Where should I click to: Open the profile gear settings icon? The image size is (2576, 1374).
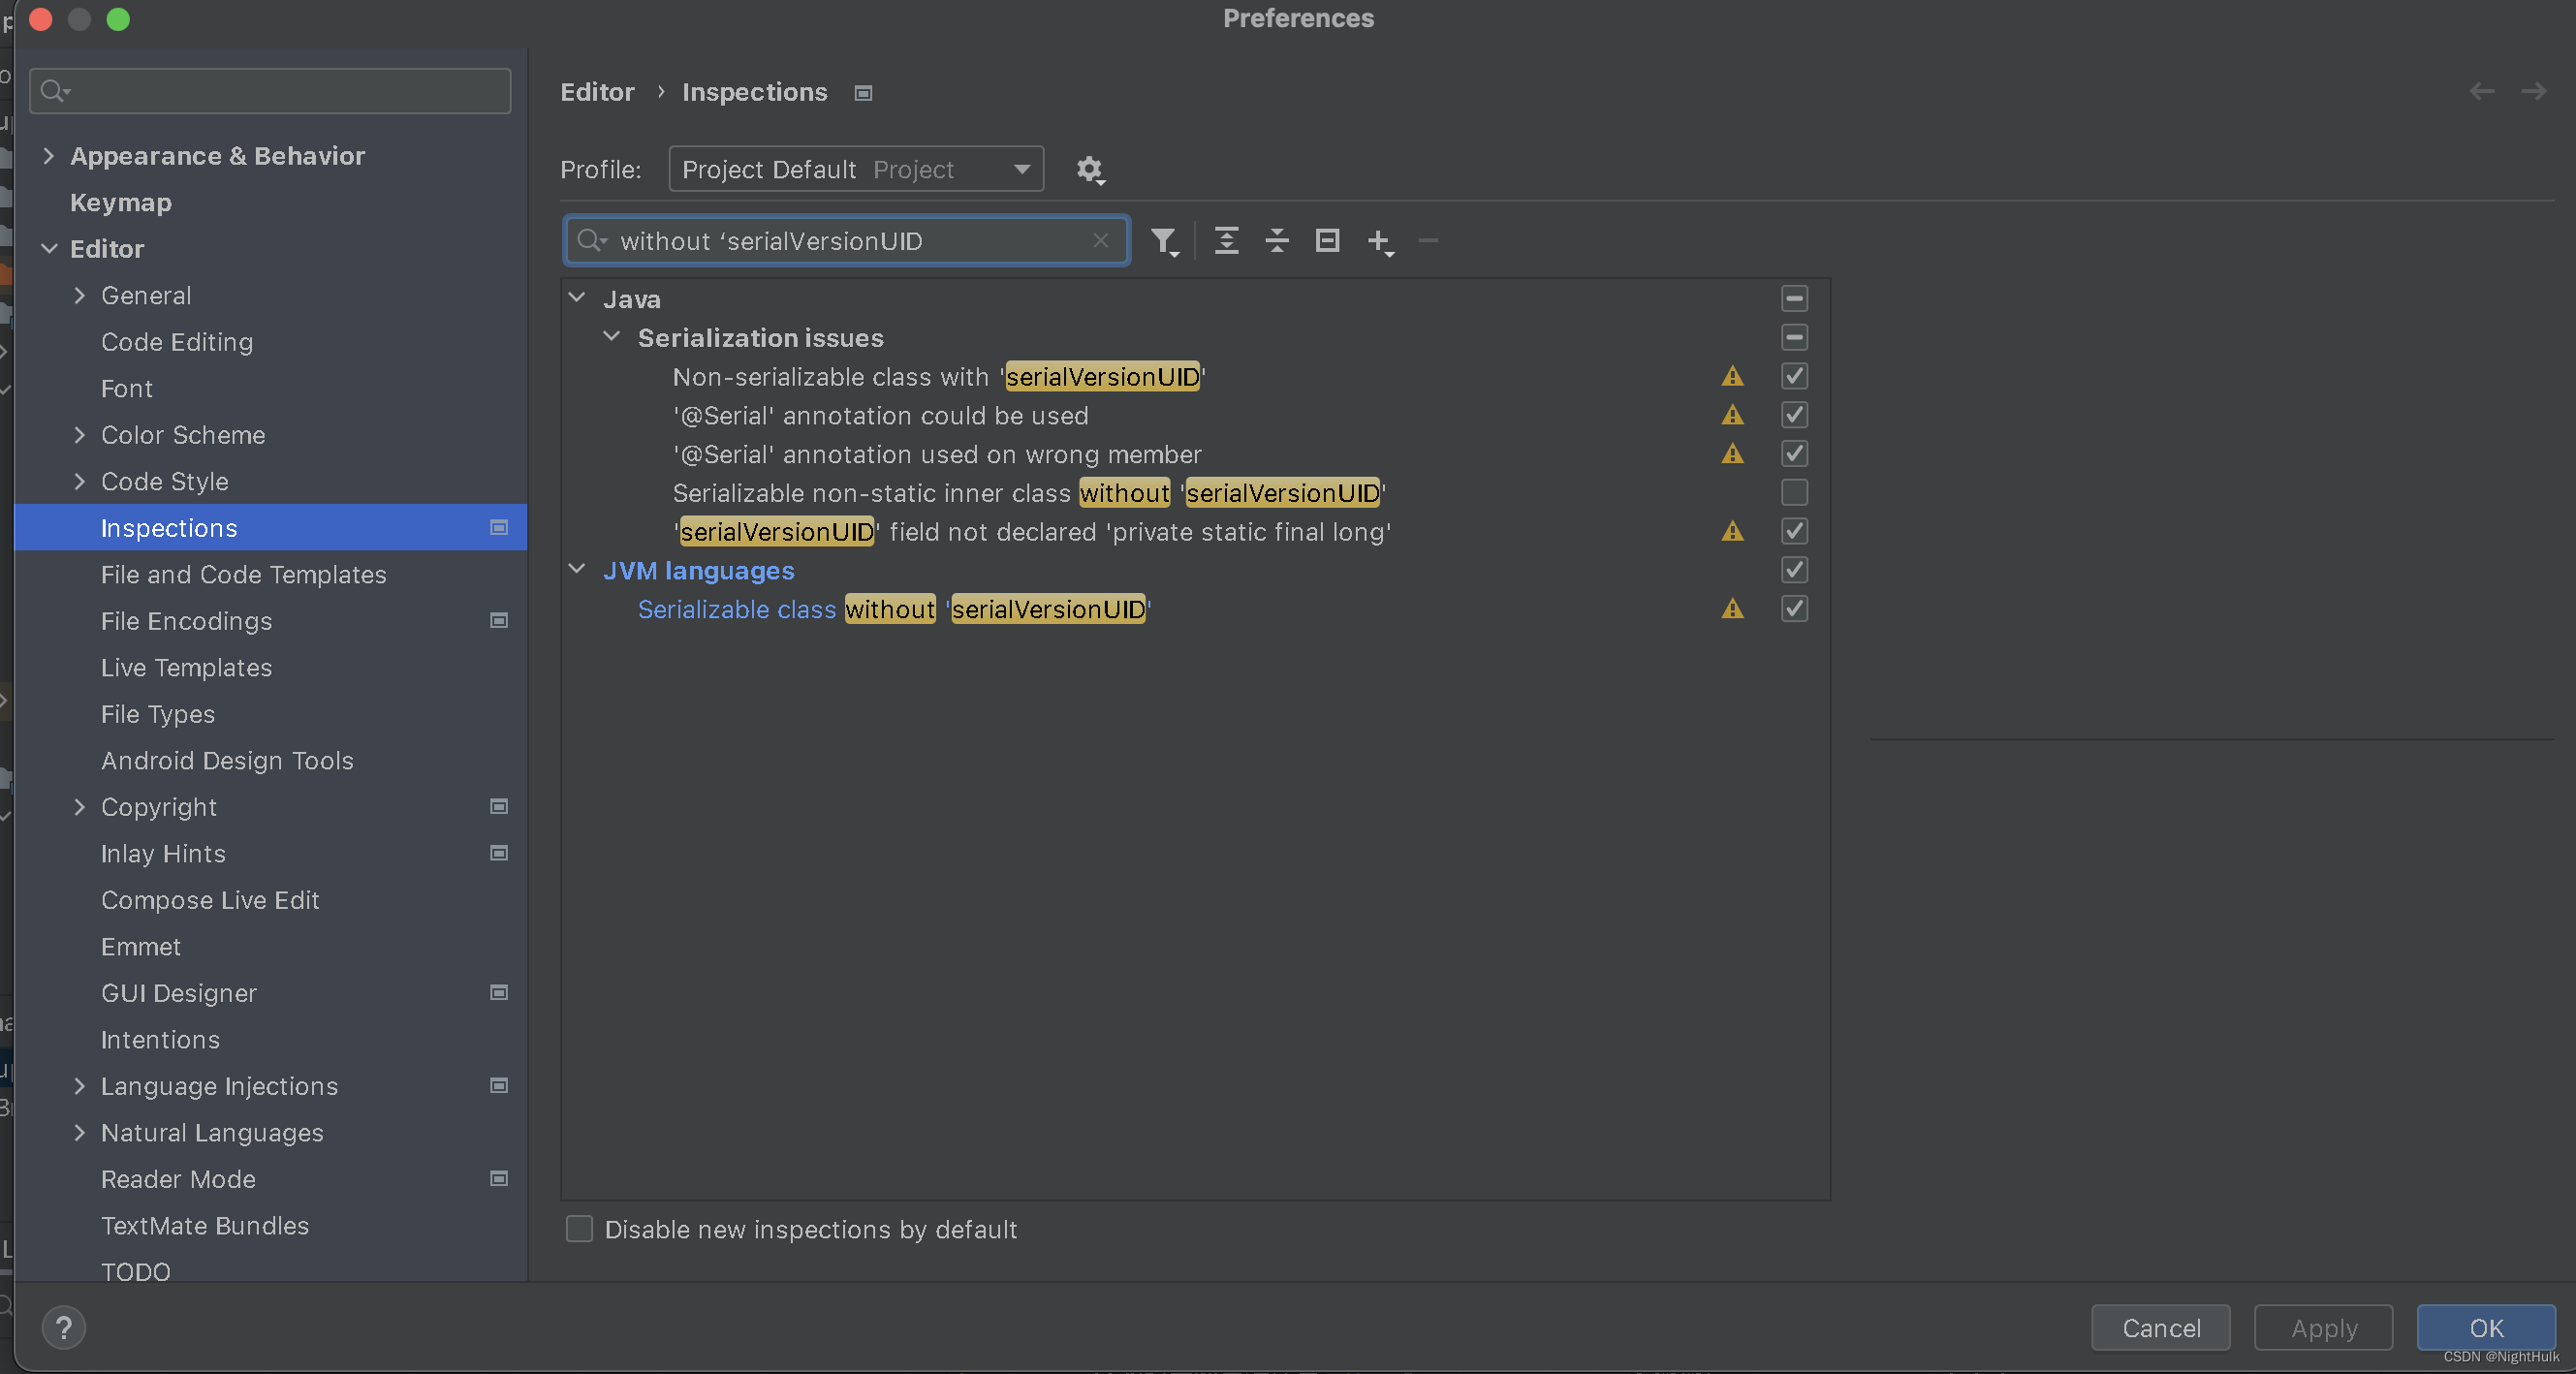pos(1089,170)
